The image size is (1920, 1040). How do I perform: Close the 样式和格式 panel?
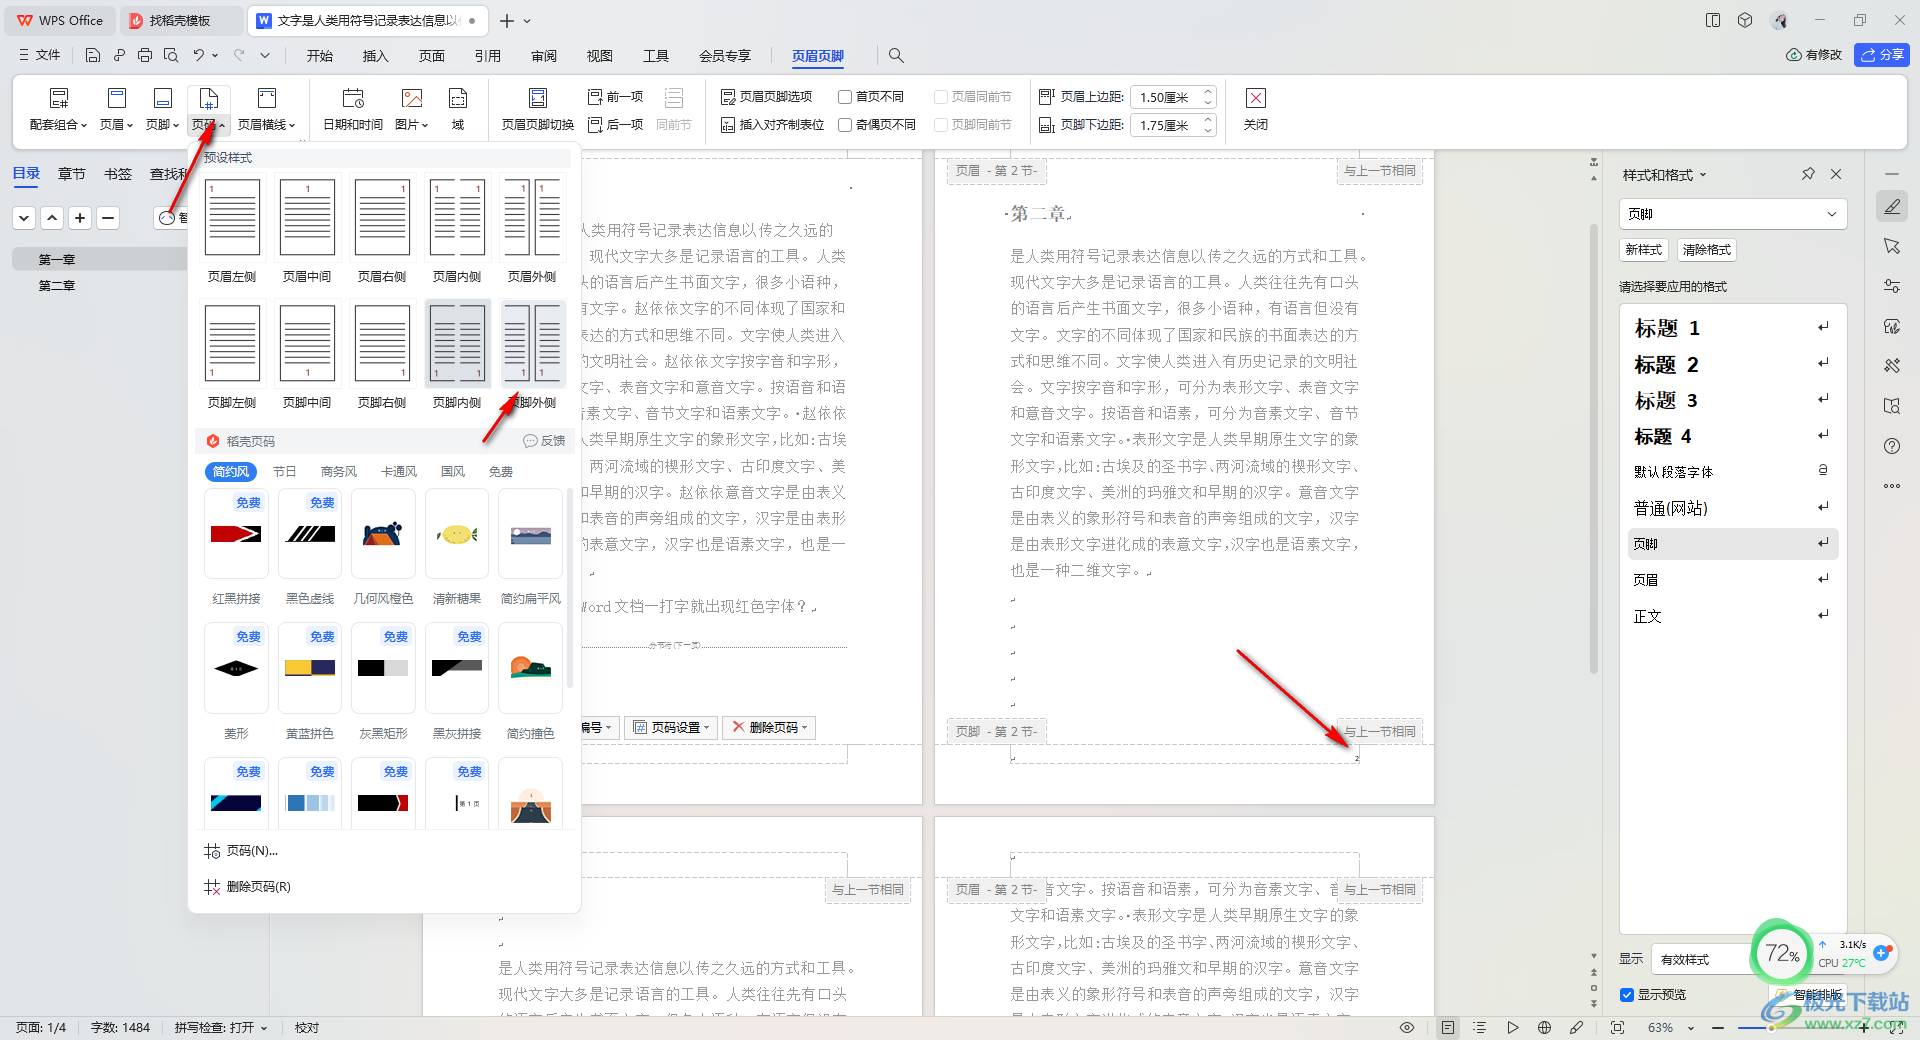tap(1836, 174)
